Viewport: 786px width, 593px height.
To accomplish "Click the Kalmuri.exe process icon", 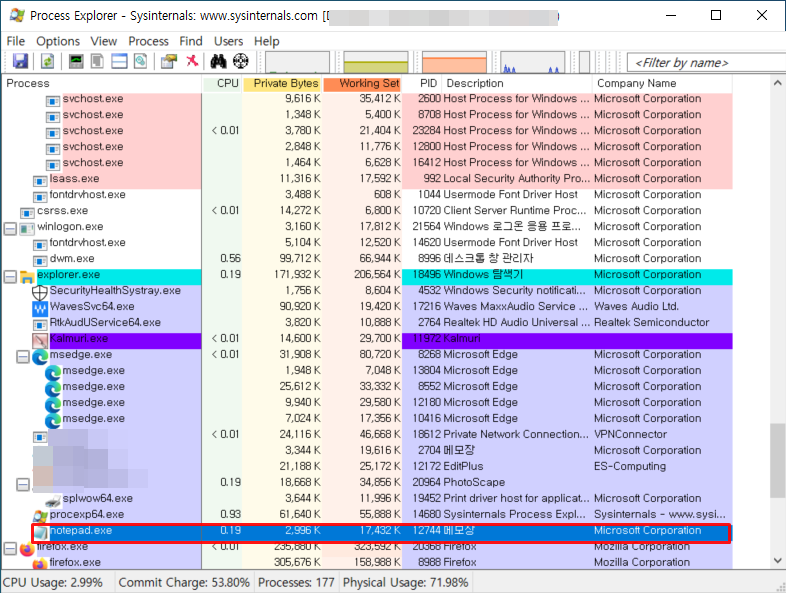I will (x=40, y=340).
